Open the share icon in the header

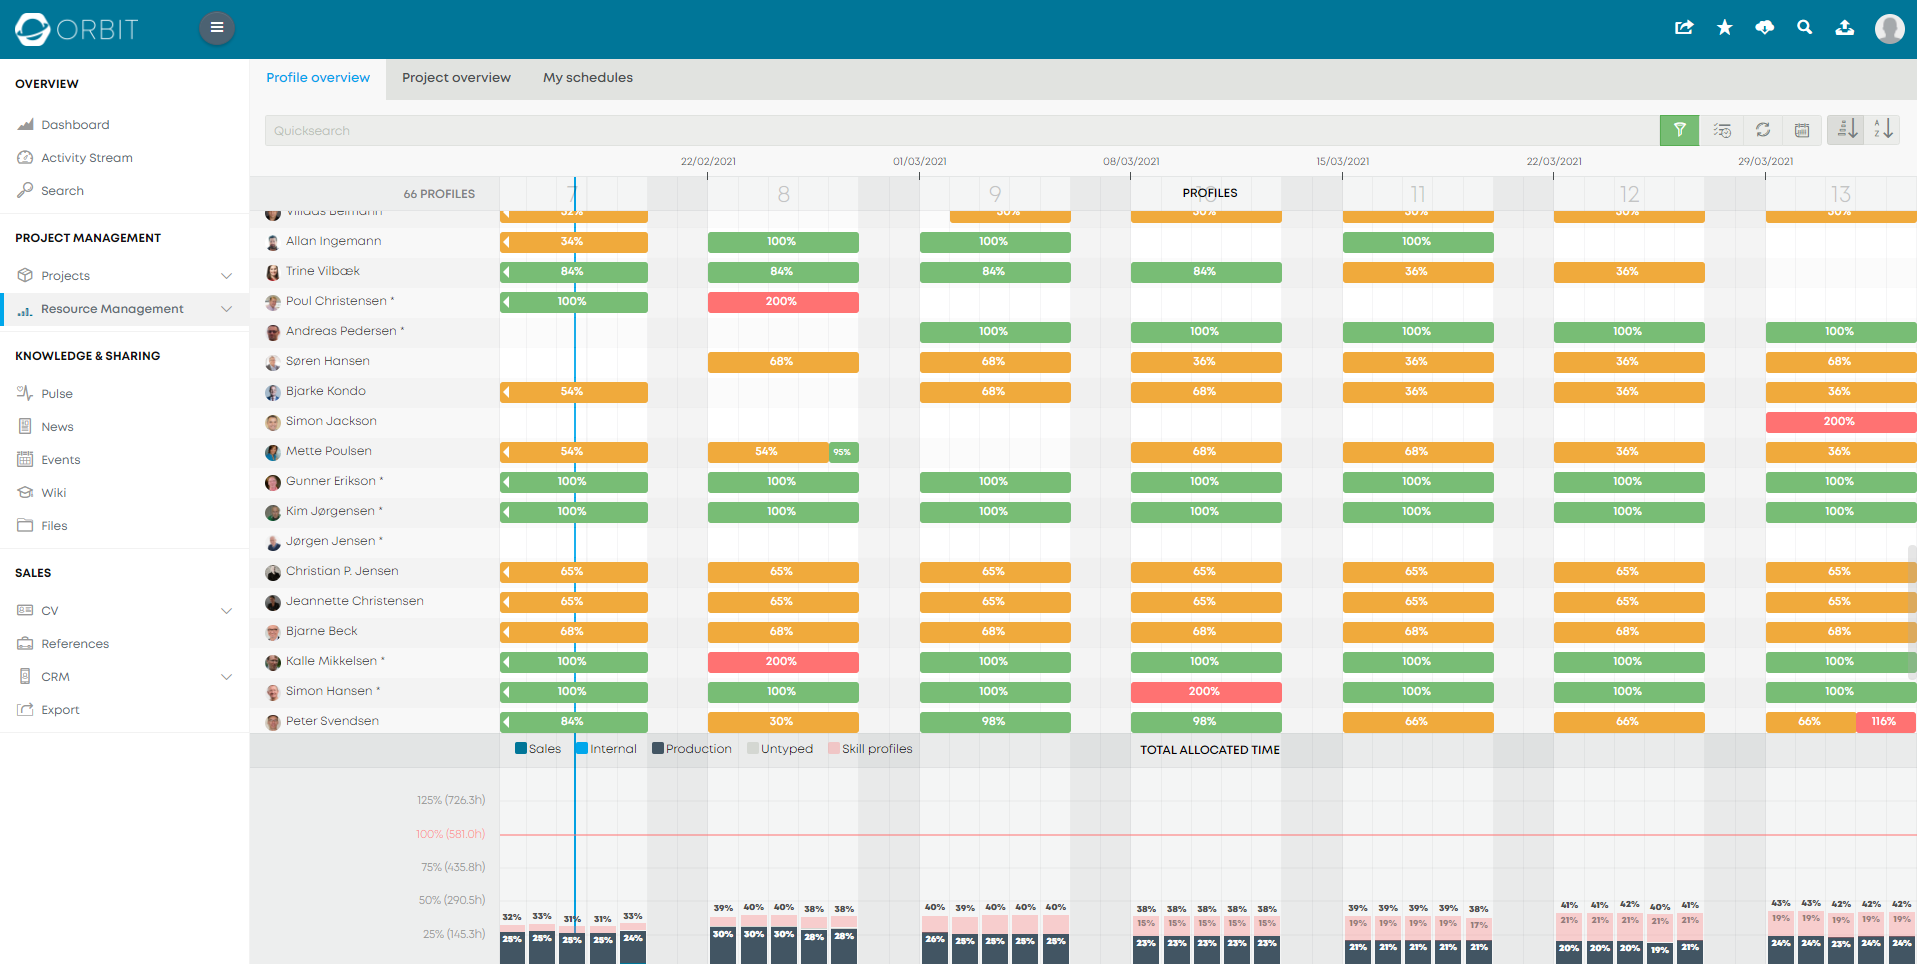(x=1684, y=27)
